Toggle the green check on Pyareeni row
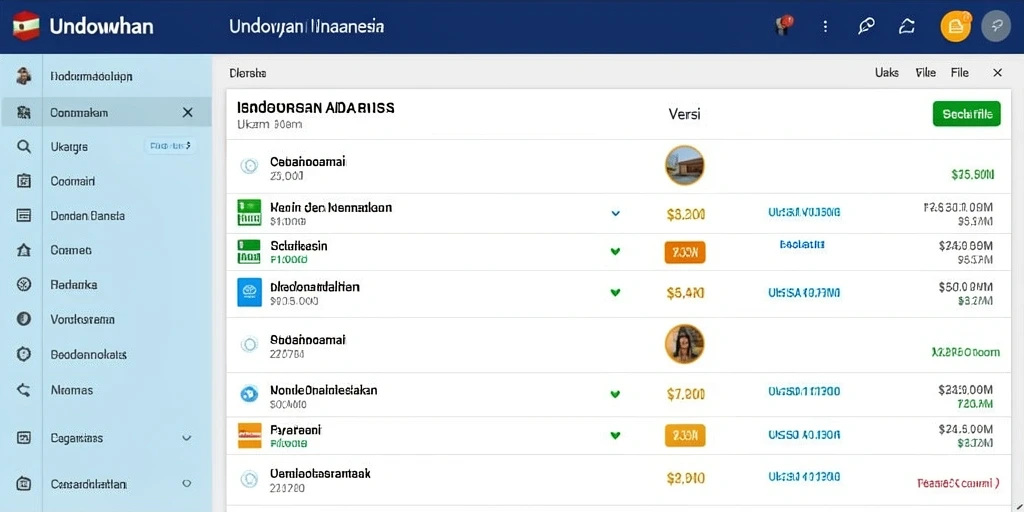1024x512 pixels. coord(615,434)
